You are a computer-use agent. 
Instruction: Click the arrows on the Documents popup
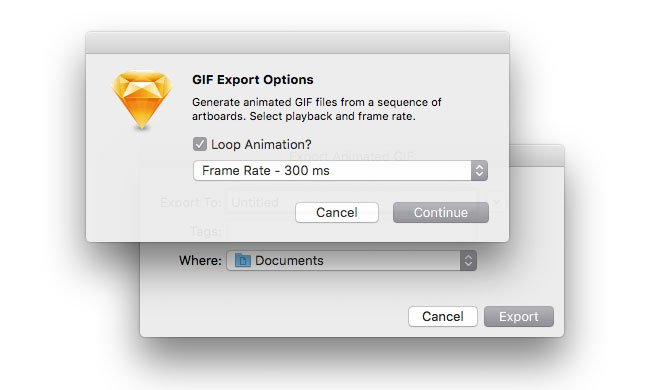(x=468, y=260)
